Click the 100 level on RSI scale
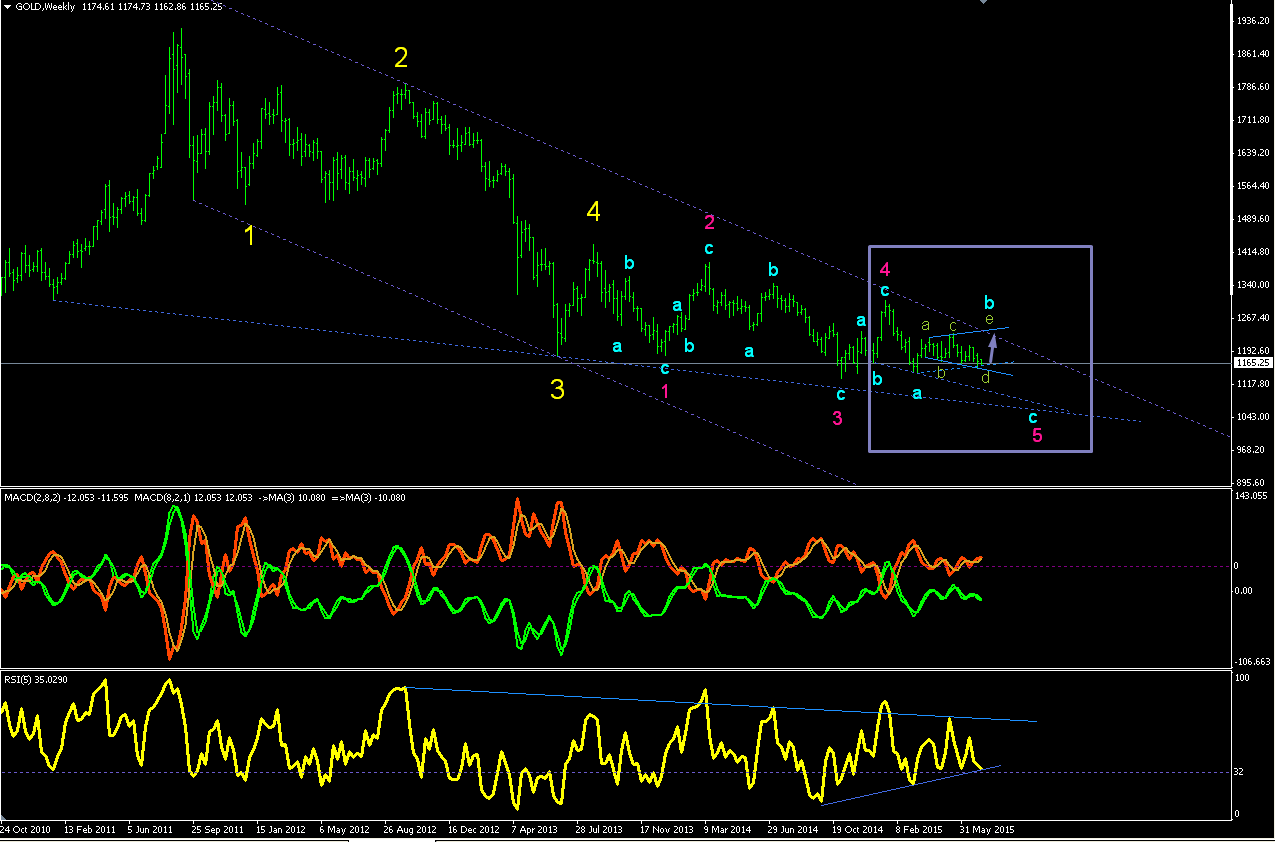This screenshot has width=1275, height=842. 1244,678
